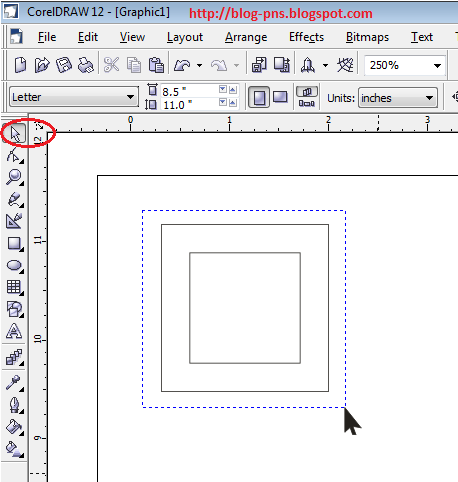Toggle the page layout setting button
Viewport: 458px width, 482px height.
(307, 97)
